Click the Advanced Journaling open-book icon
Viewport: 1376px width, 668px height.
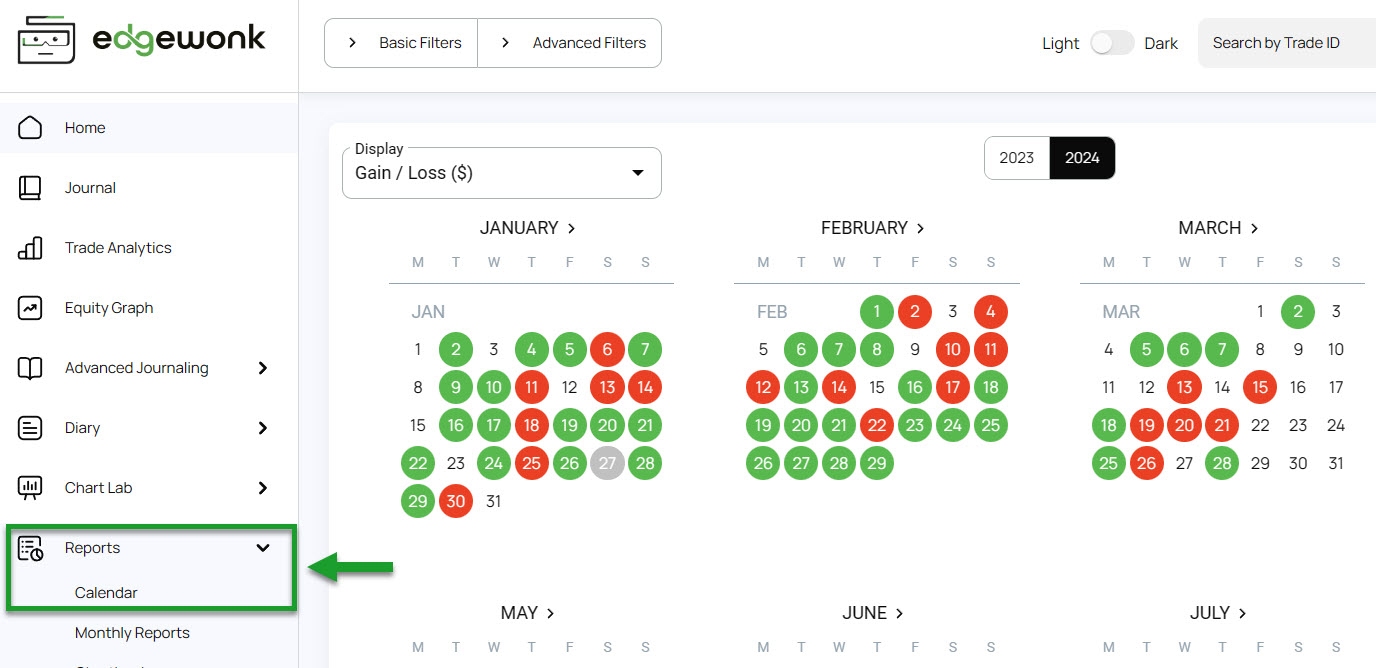point(30,368)
